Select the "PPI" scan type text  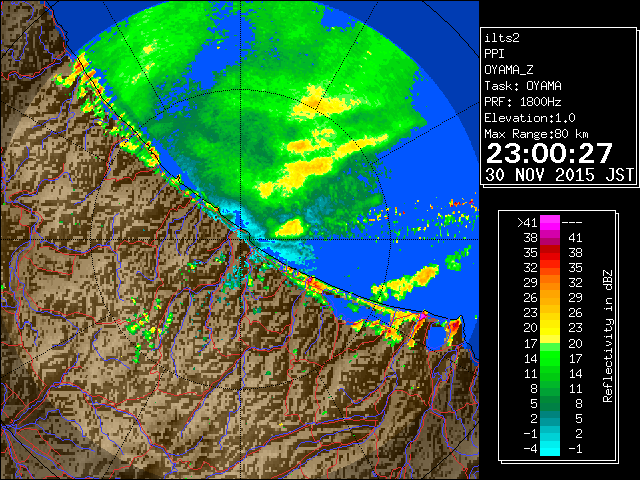pos(494,54)
